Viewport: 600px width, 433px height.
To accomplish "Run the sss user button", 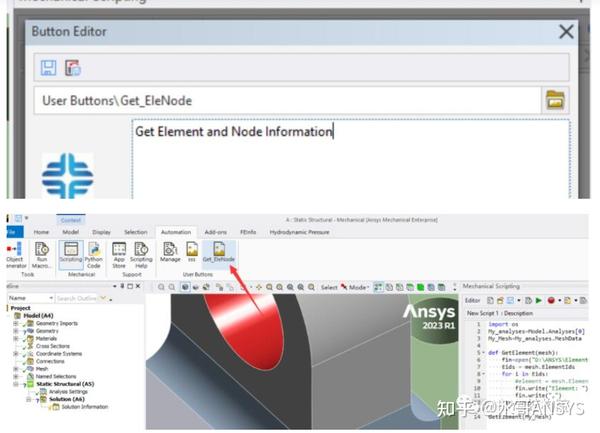I will (192, 252).
